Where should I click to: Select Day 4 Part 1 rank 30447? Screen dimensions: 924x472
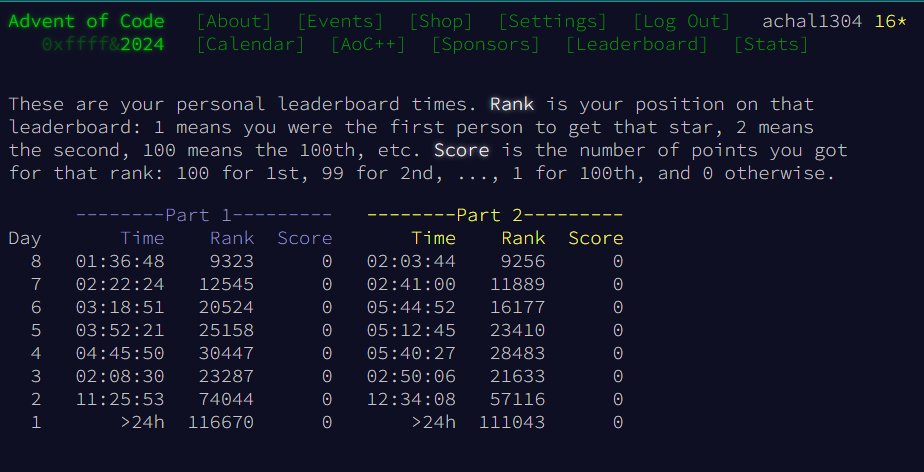[x=226, y=353]
